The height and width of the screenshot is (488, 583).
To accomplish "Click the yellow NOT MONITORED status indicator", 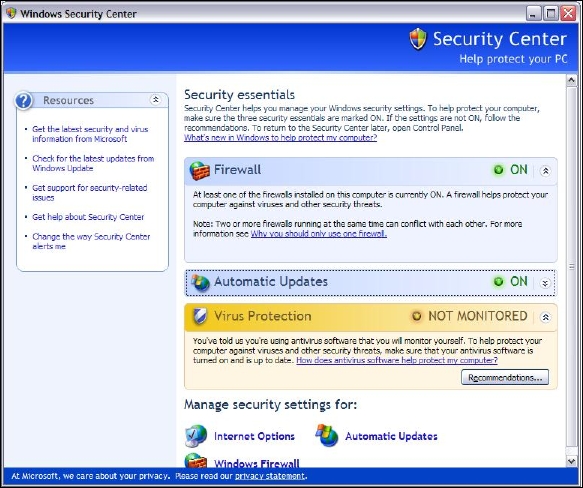I will tap(416, 316).
